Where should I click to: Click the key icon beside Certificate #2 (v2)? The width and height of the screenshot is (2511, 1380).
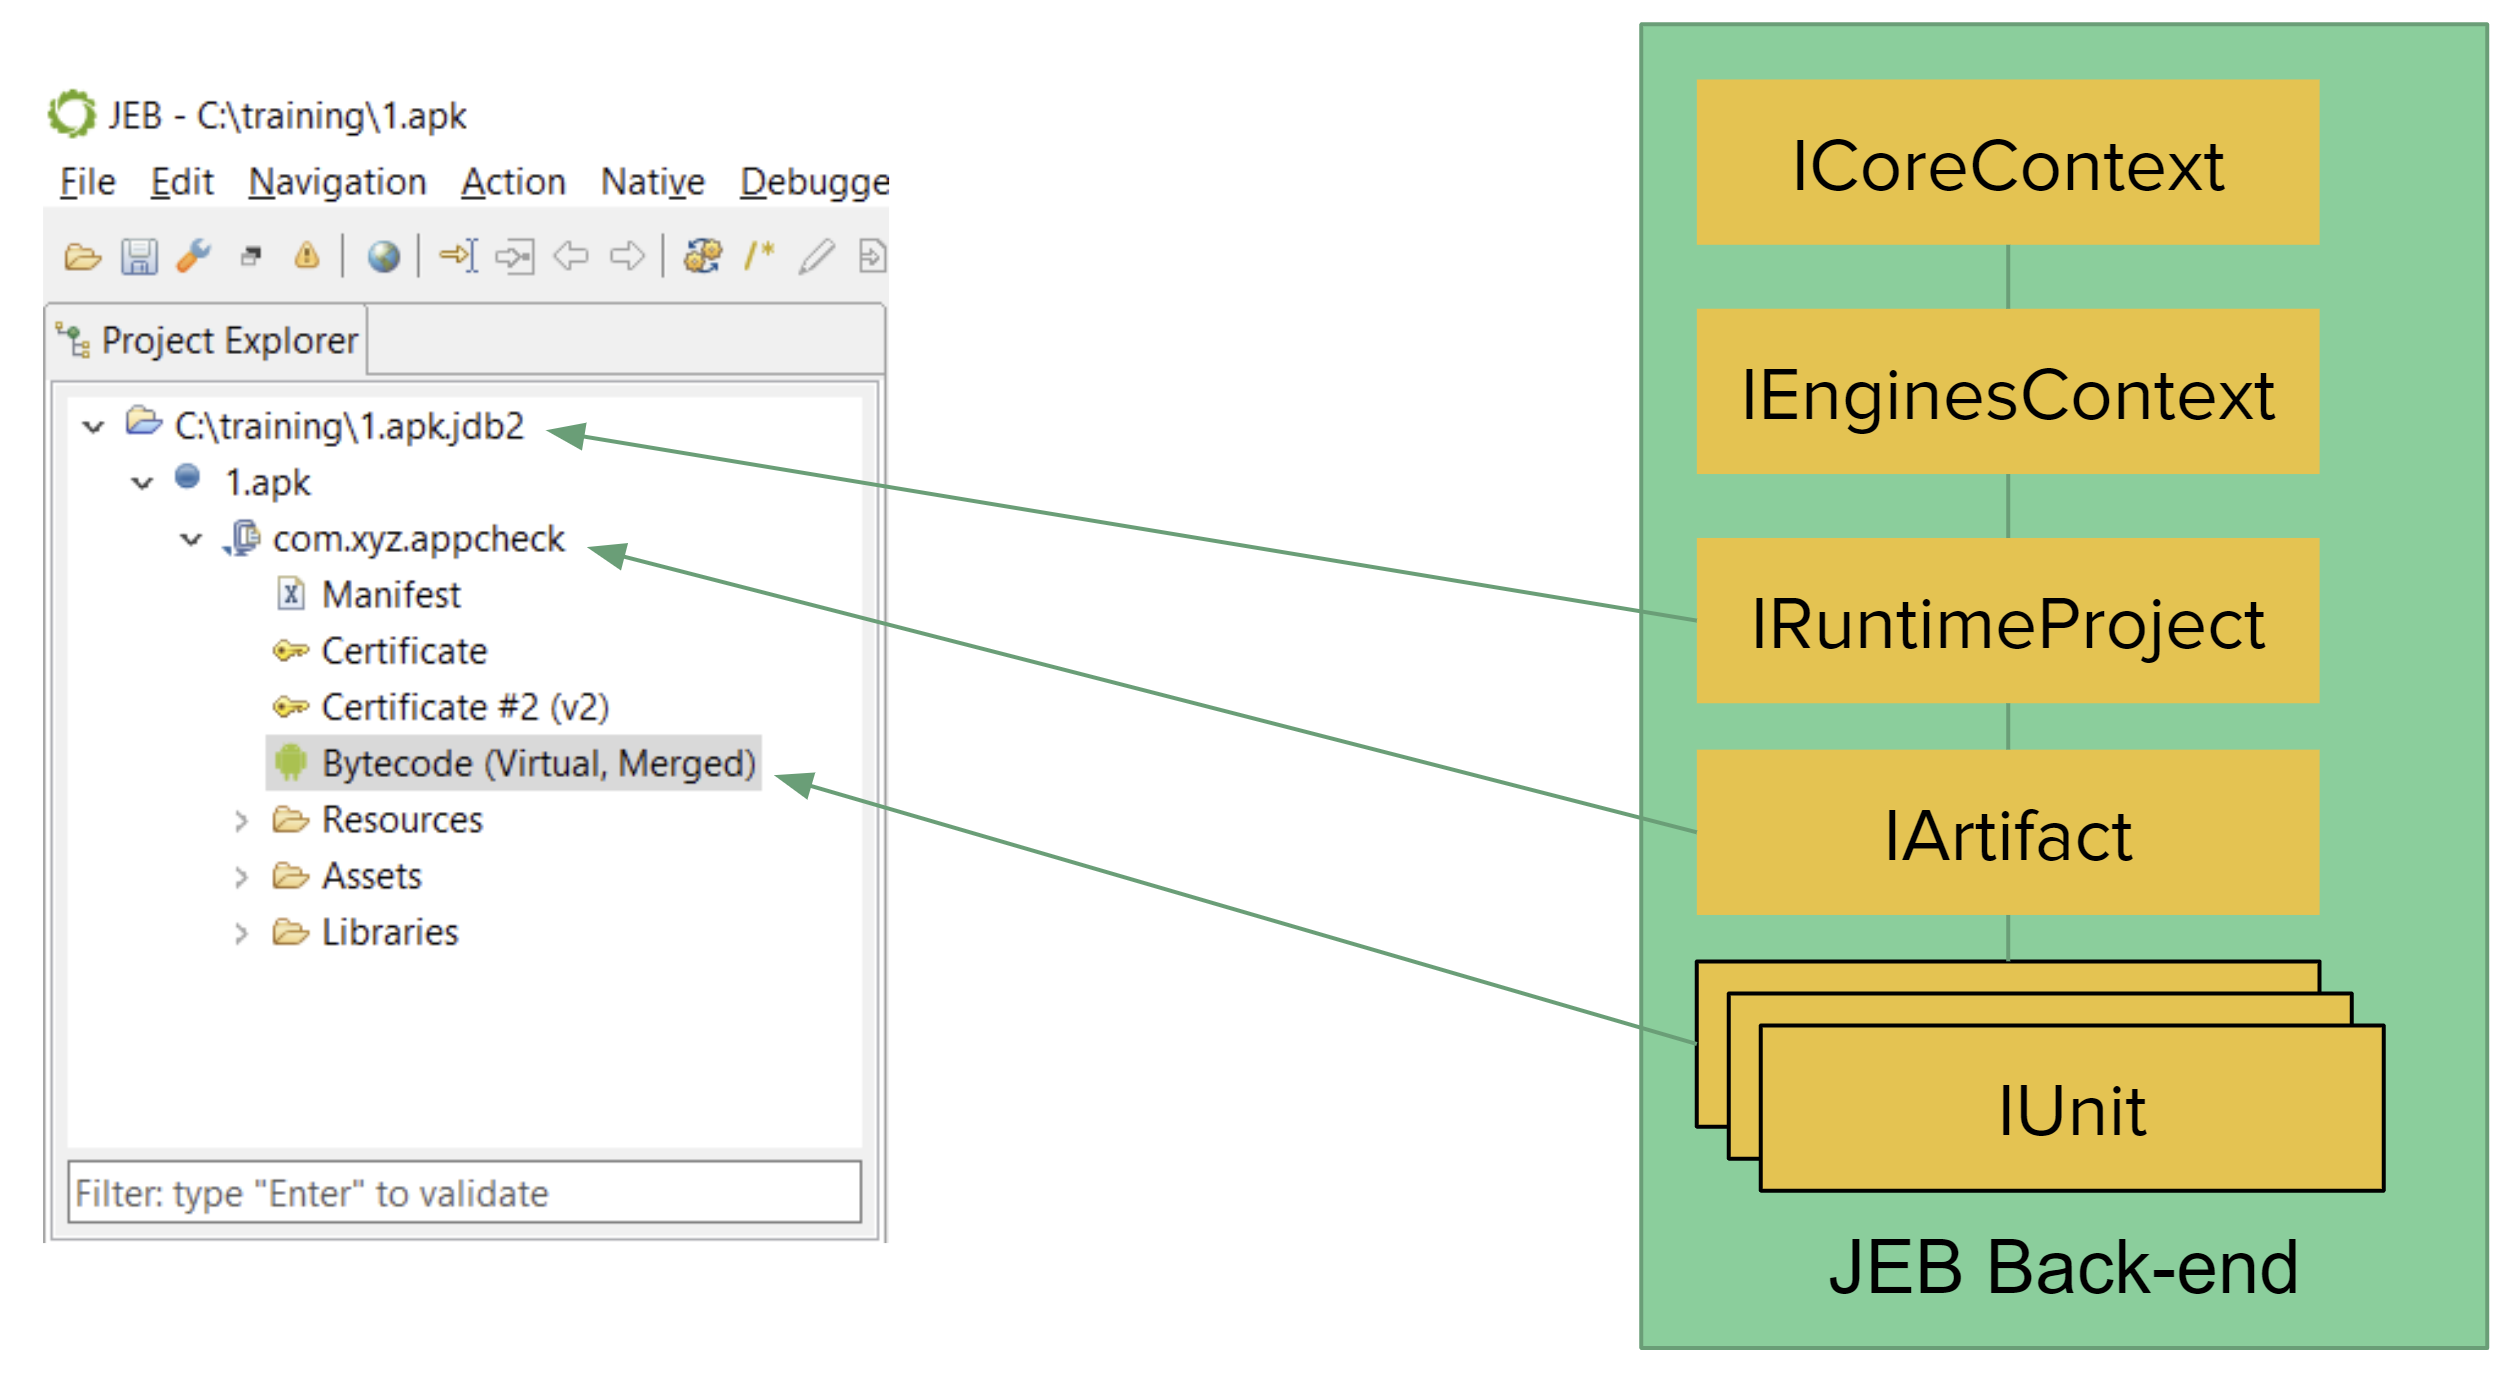[x=291, y=707]
